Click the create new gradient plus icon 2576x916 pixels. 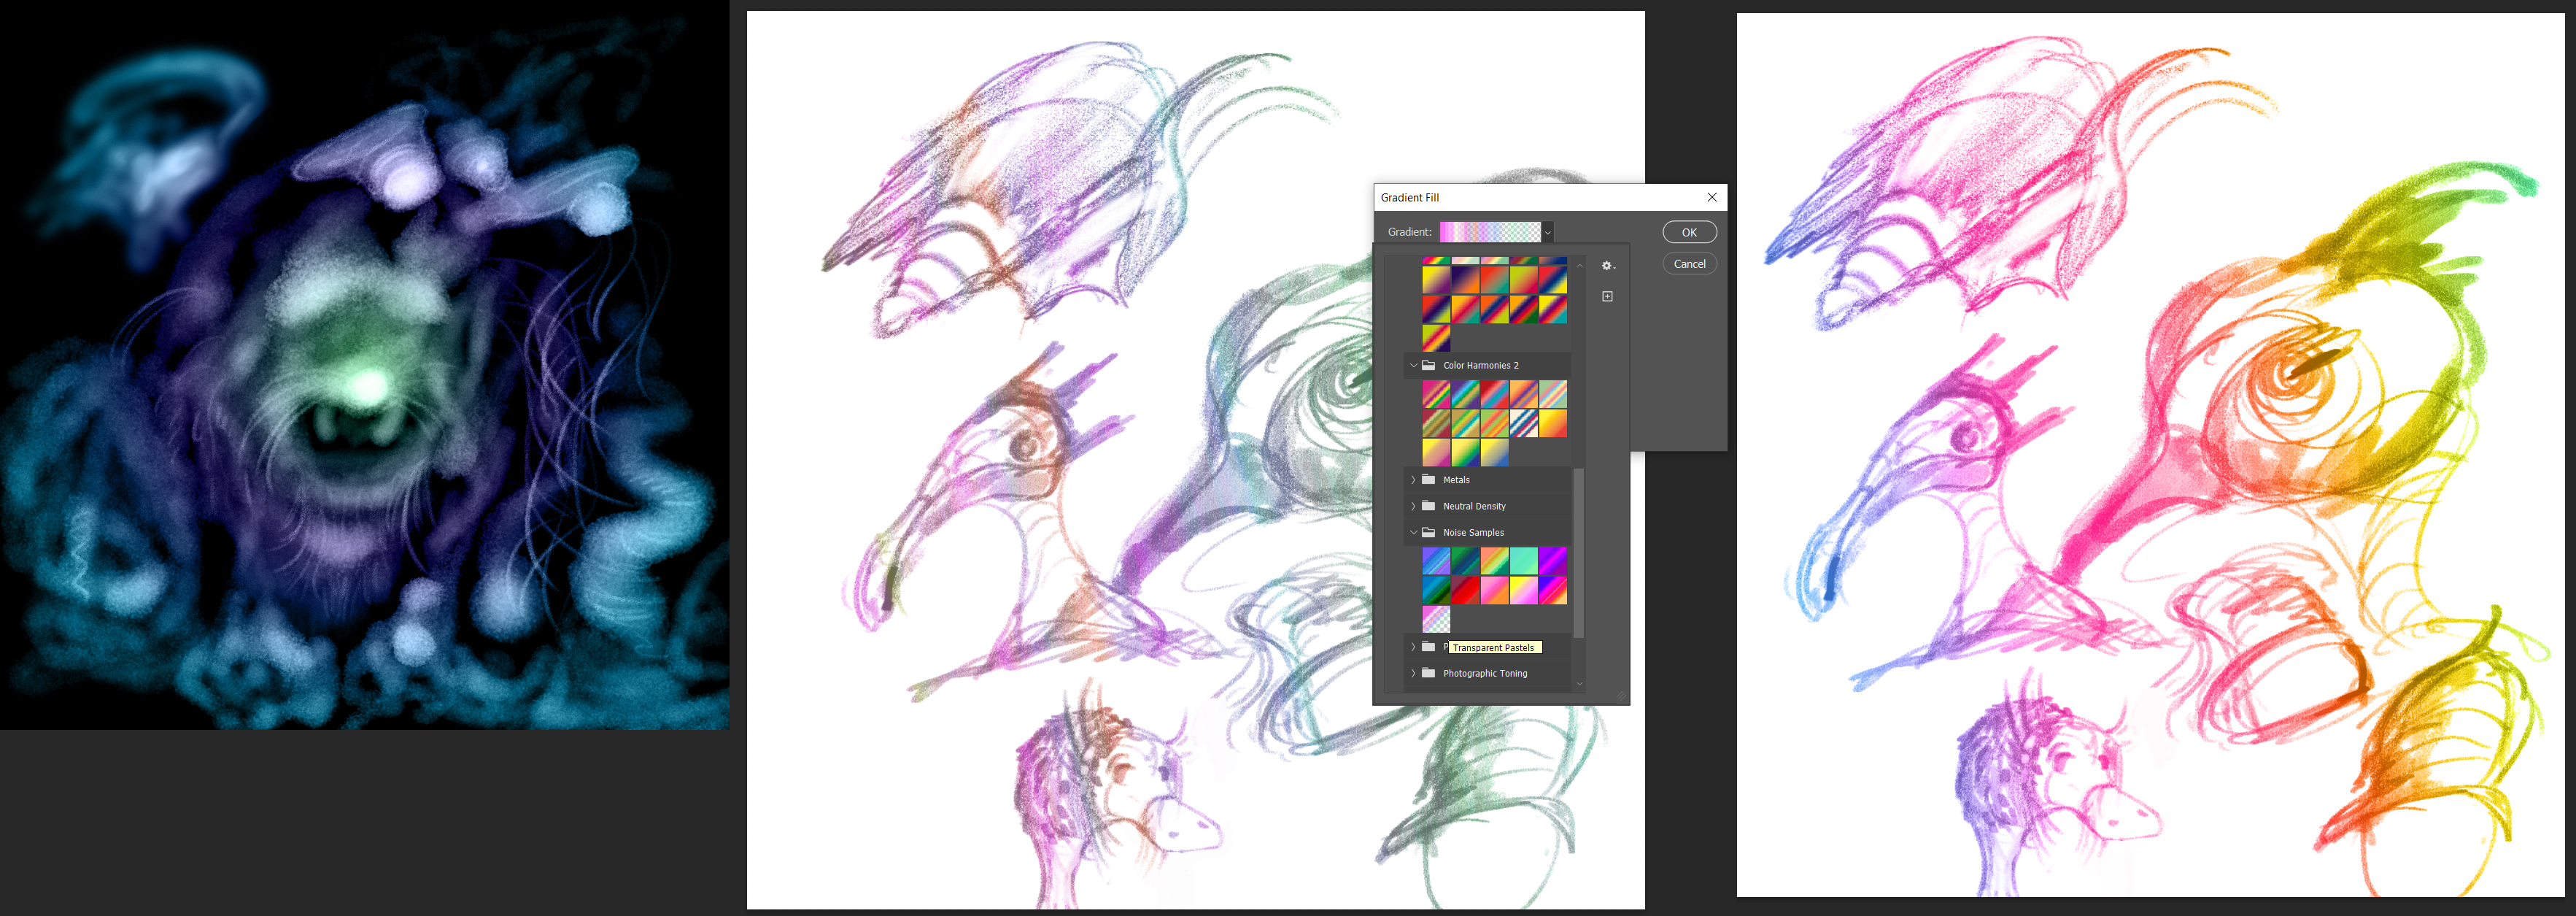[x=1607, y=296]
